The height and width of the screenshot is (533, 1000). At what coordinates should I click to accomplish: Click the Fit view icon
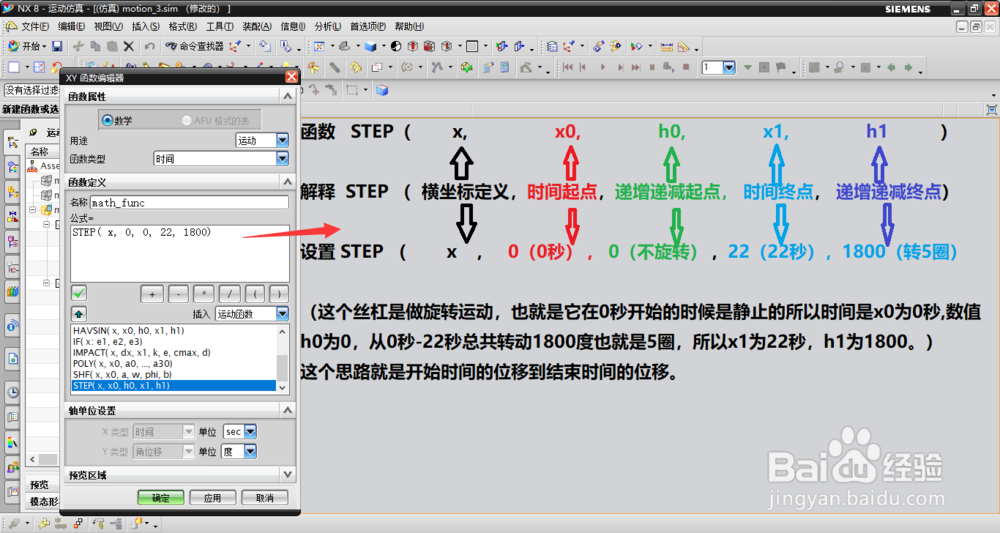(319, 46)
